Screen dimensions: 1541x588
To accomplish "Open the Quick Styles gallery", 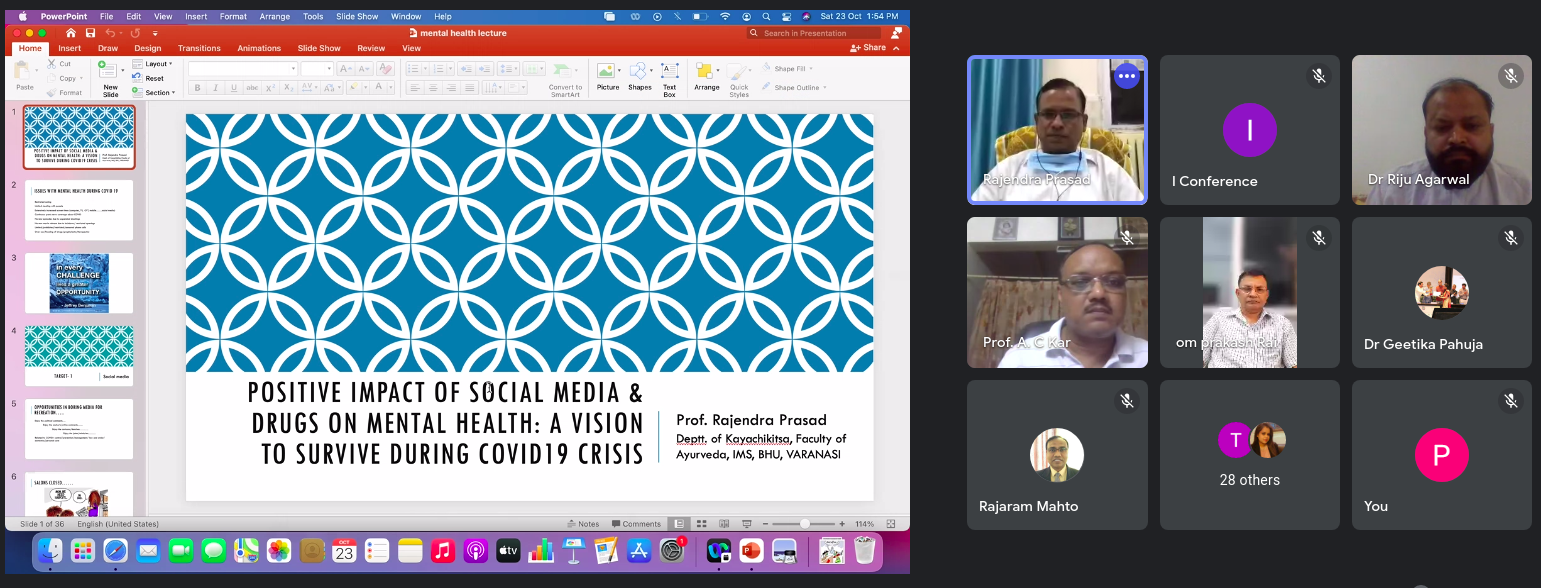I will pos(739,79).
